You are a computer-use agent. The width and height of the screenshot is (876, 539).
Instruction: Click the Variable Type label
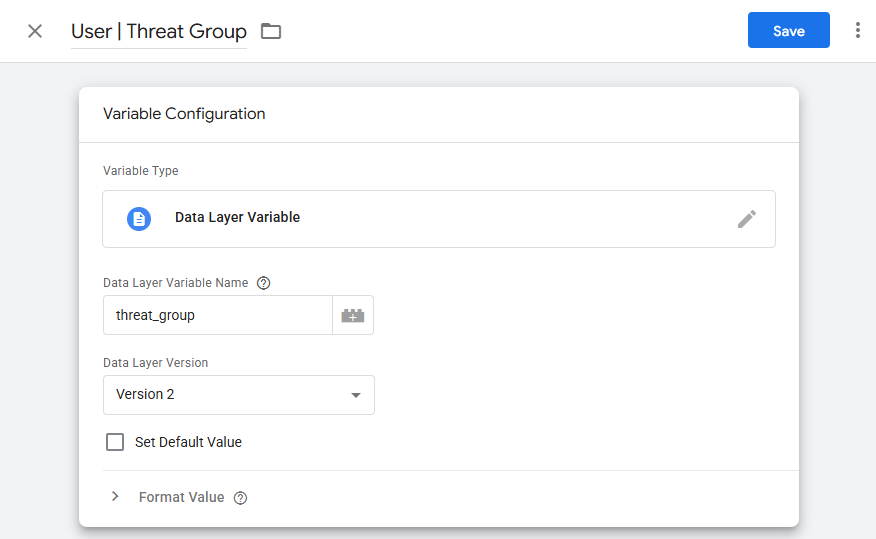[141, 171]
